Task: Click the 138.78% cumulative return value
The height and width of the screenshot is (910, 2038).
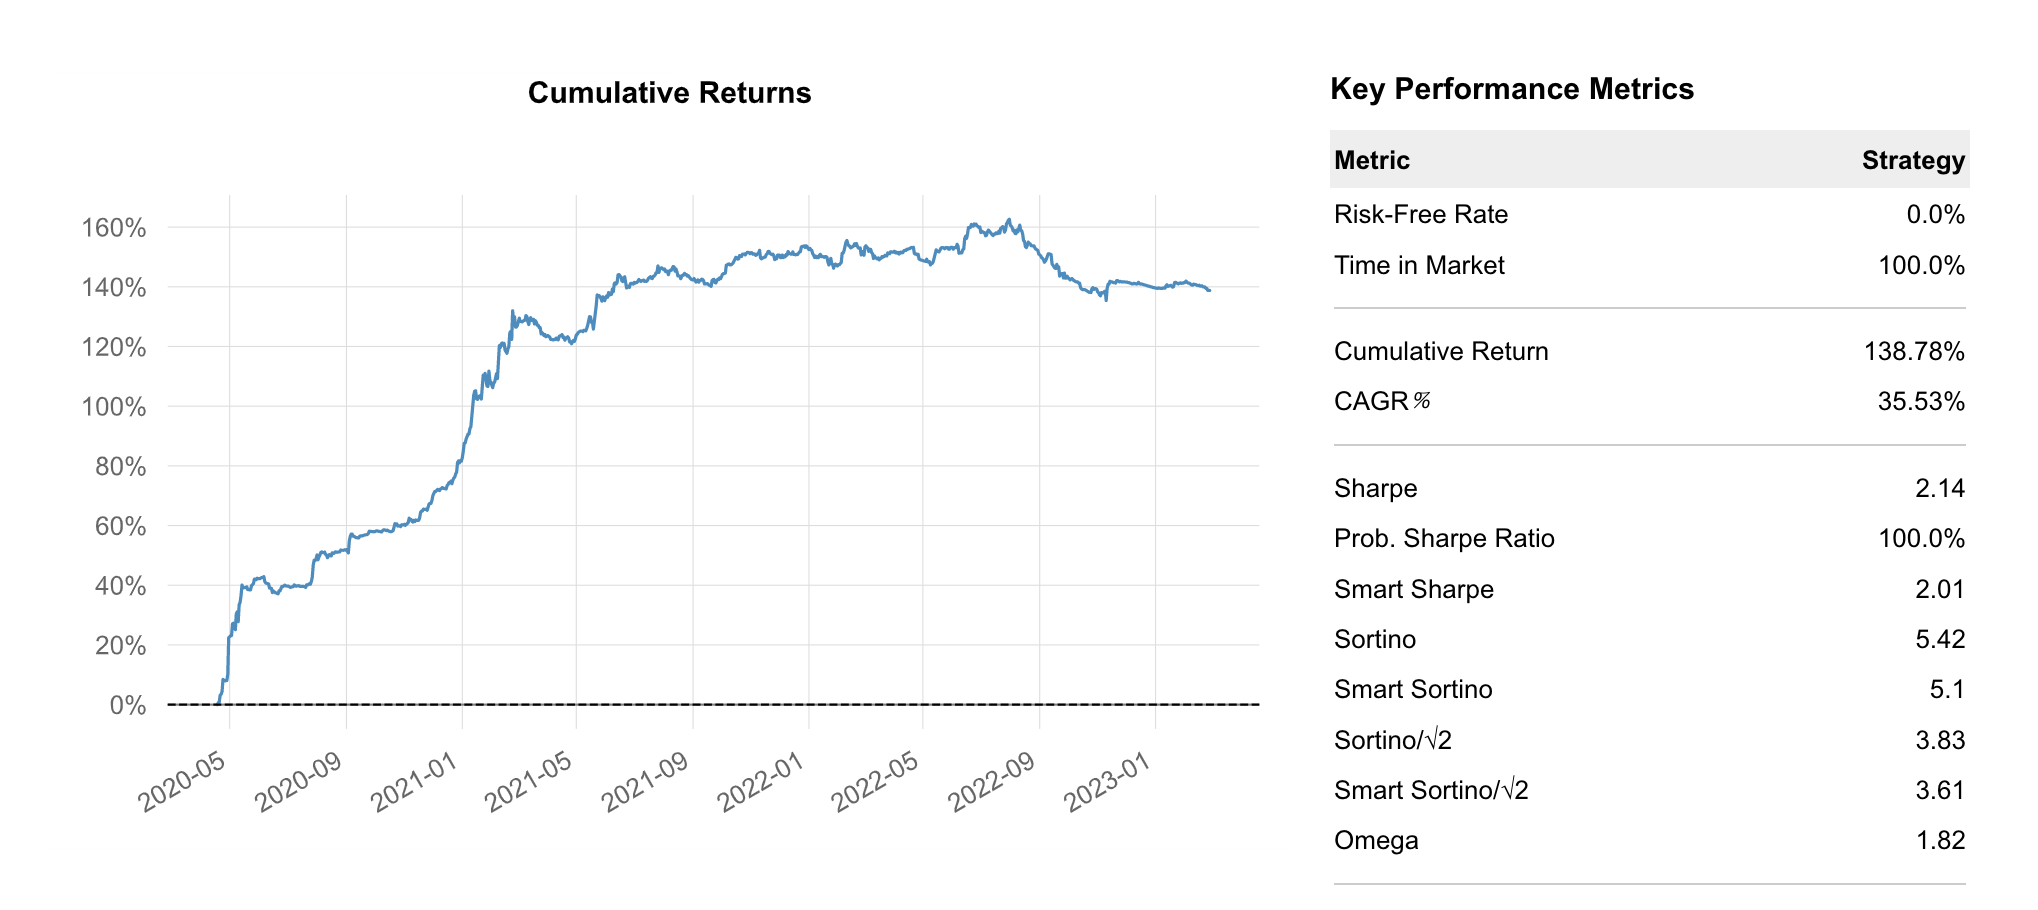Action: 1913,351
